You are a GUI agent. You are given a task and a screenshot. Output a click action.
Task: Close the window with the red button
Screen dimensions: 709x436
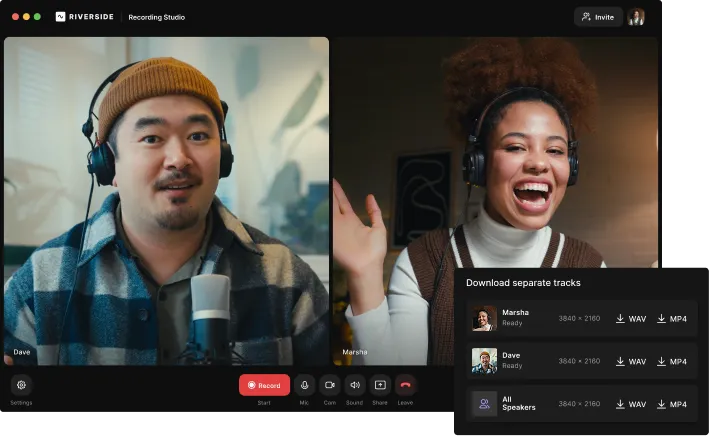point(15,17)
